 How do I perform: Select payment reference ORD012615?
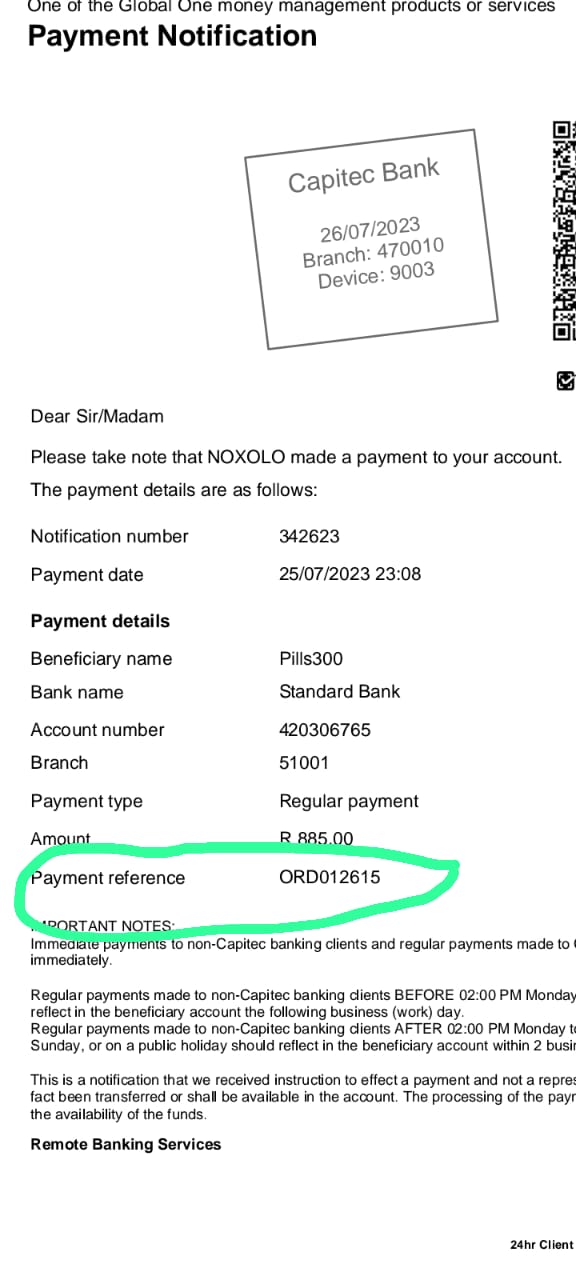pos(330,878)
